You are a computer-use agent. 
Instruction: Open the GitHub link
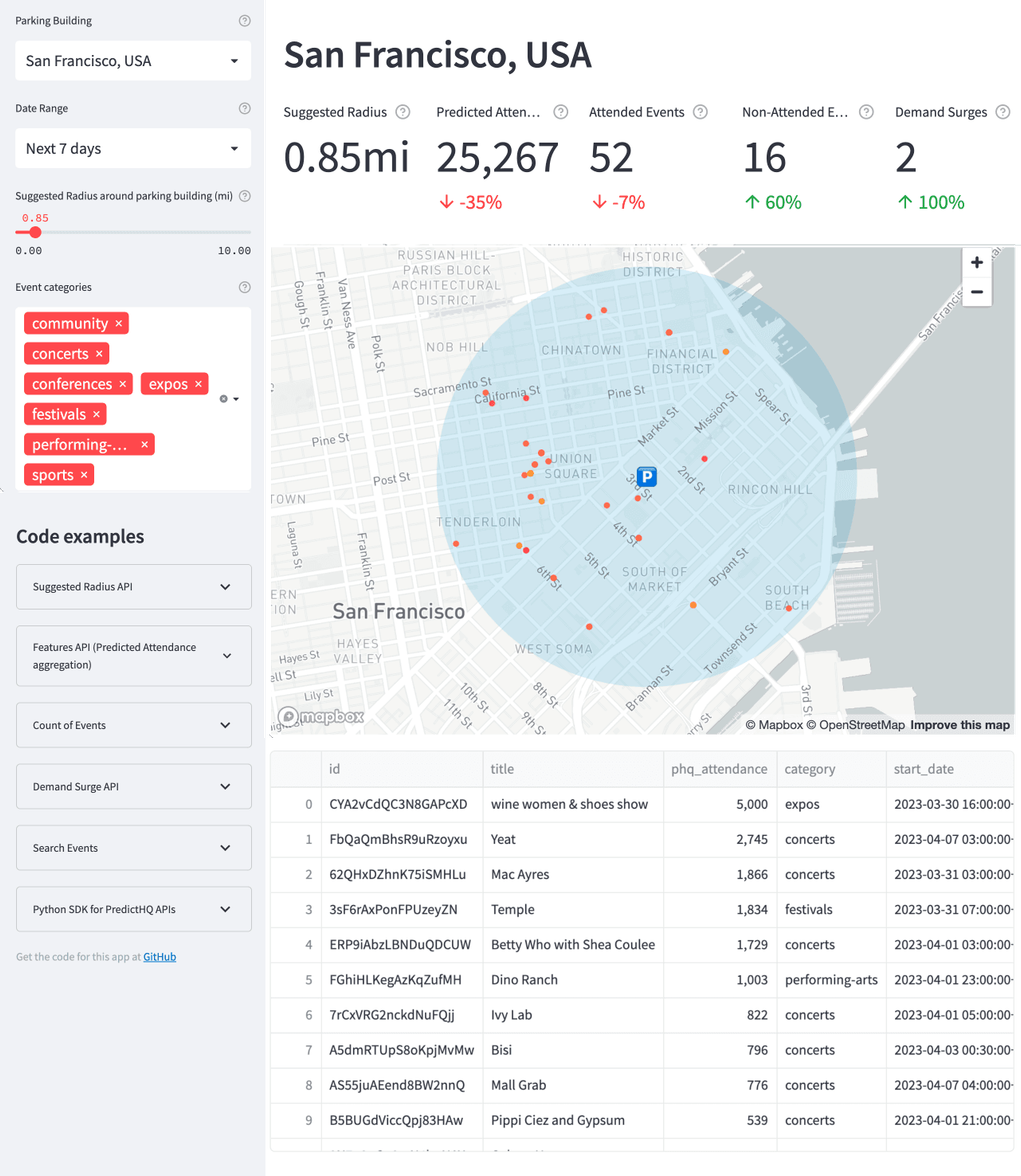tap(159, 957)
